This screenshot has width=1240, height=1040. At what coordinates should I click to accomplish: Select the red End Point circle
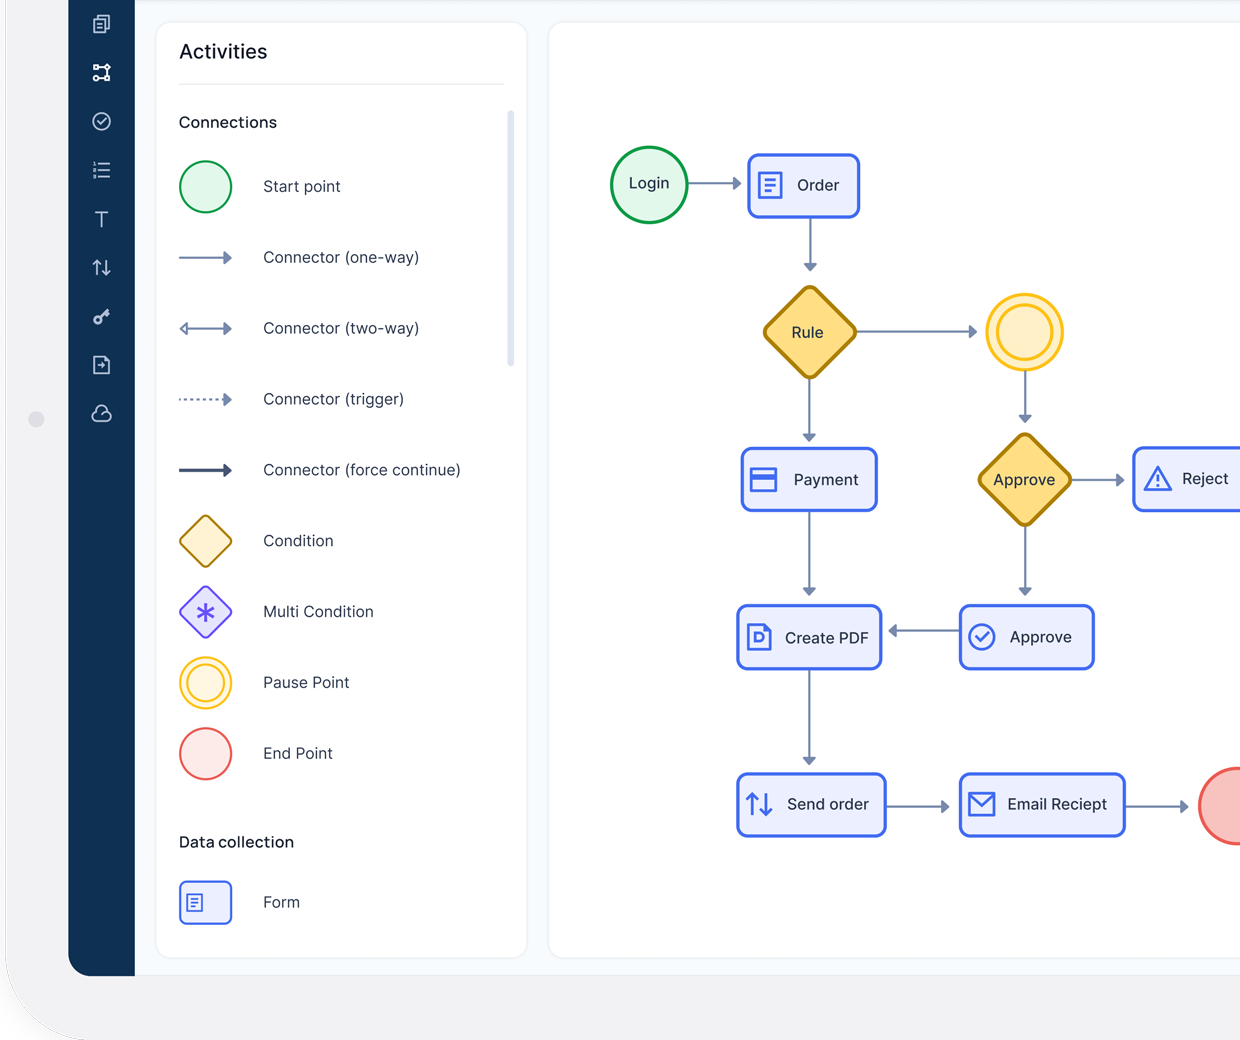pos(205,754)
